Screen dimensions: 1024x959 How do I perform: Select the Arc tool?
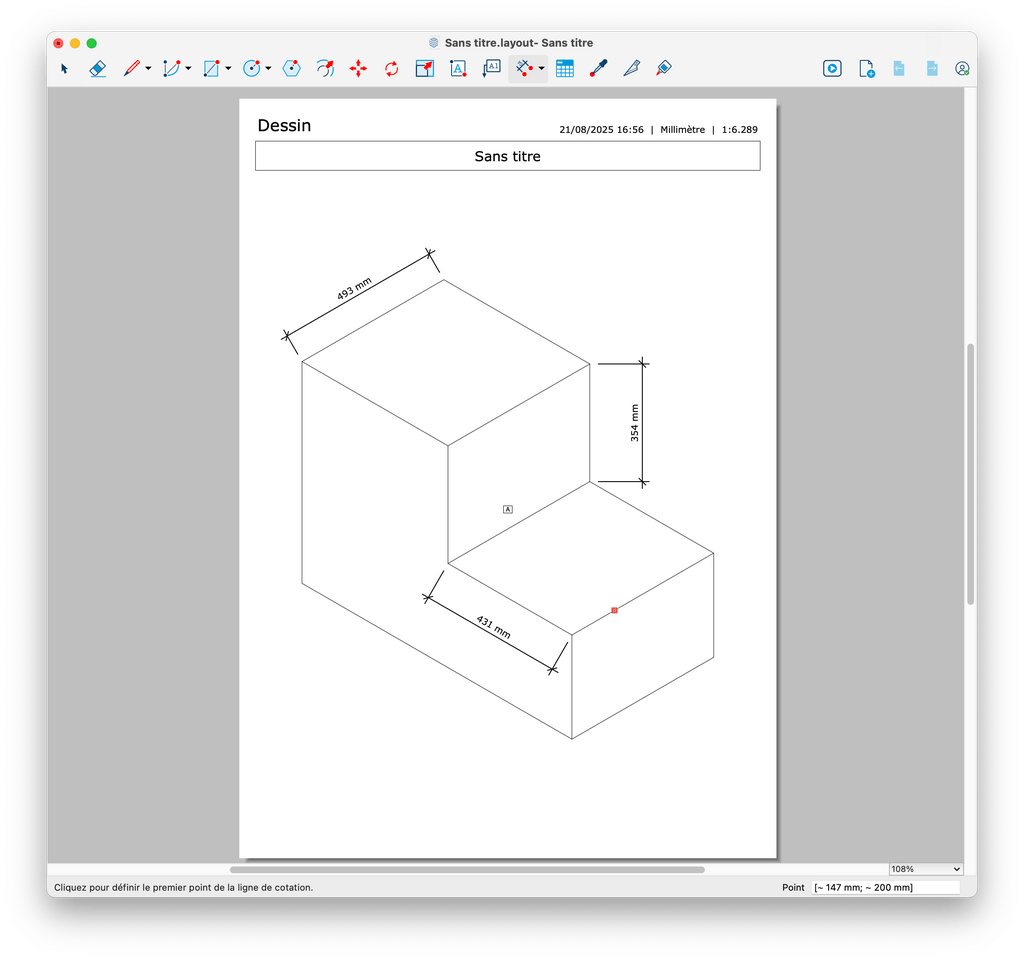pyautogui.click(x=171, y=69)
